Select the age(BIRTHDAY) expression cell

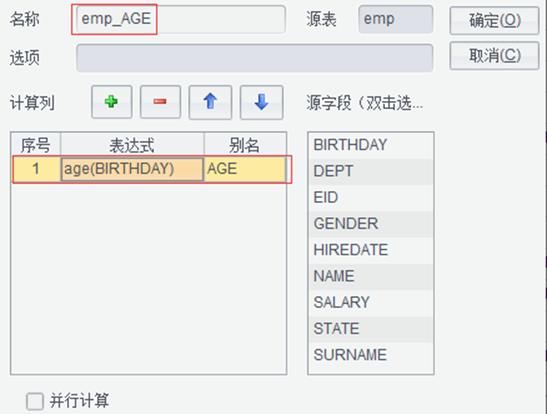pyautogui.click(x=132, y=169)
